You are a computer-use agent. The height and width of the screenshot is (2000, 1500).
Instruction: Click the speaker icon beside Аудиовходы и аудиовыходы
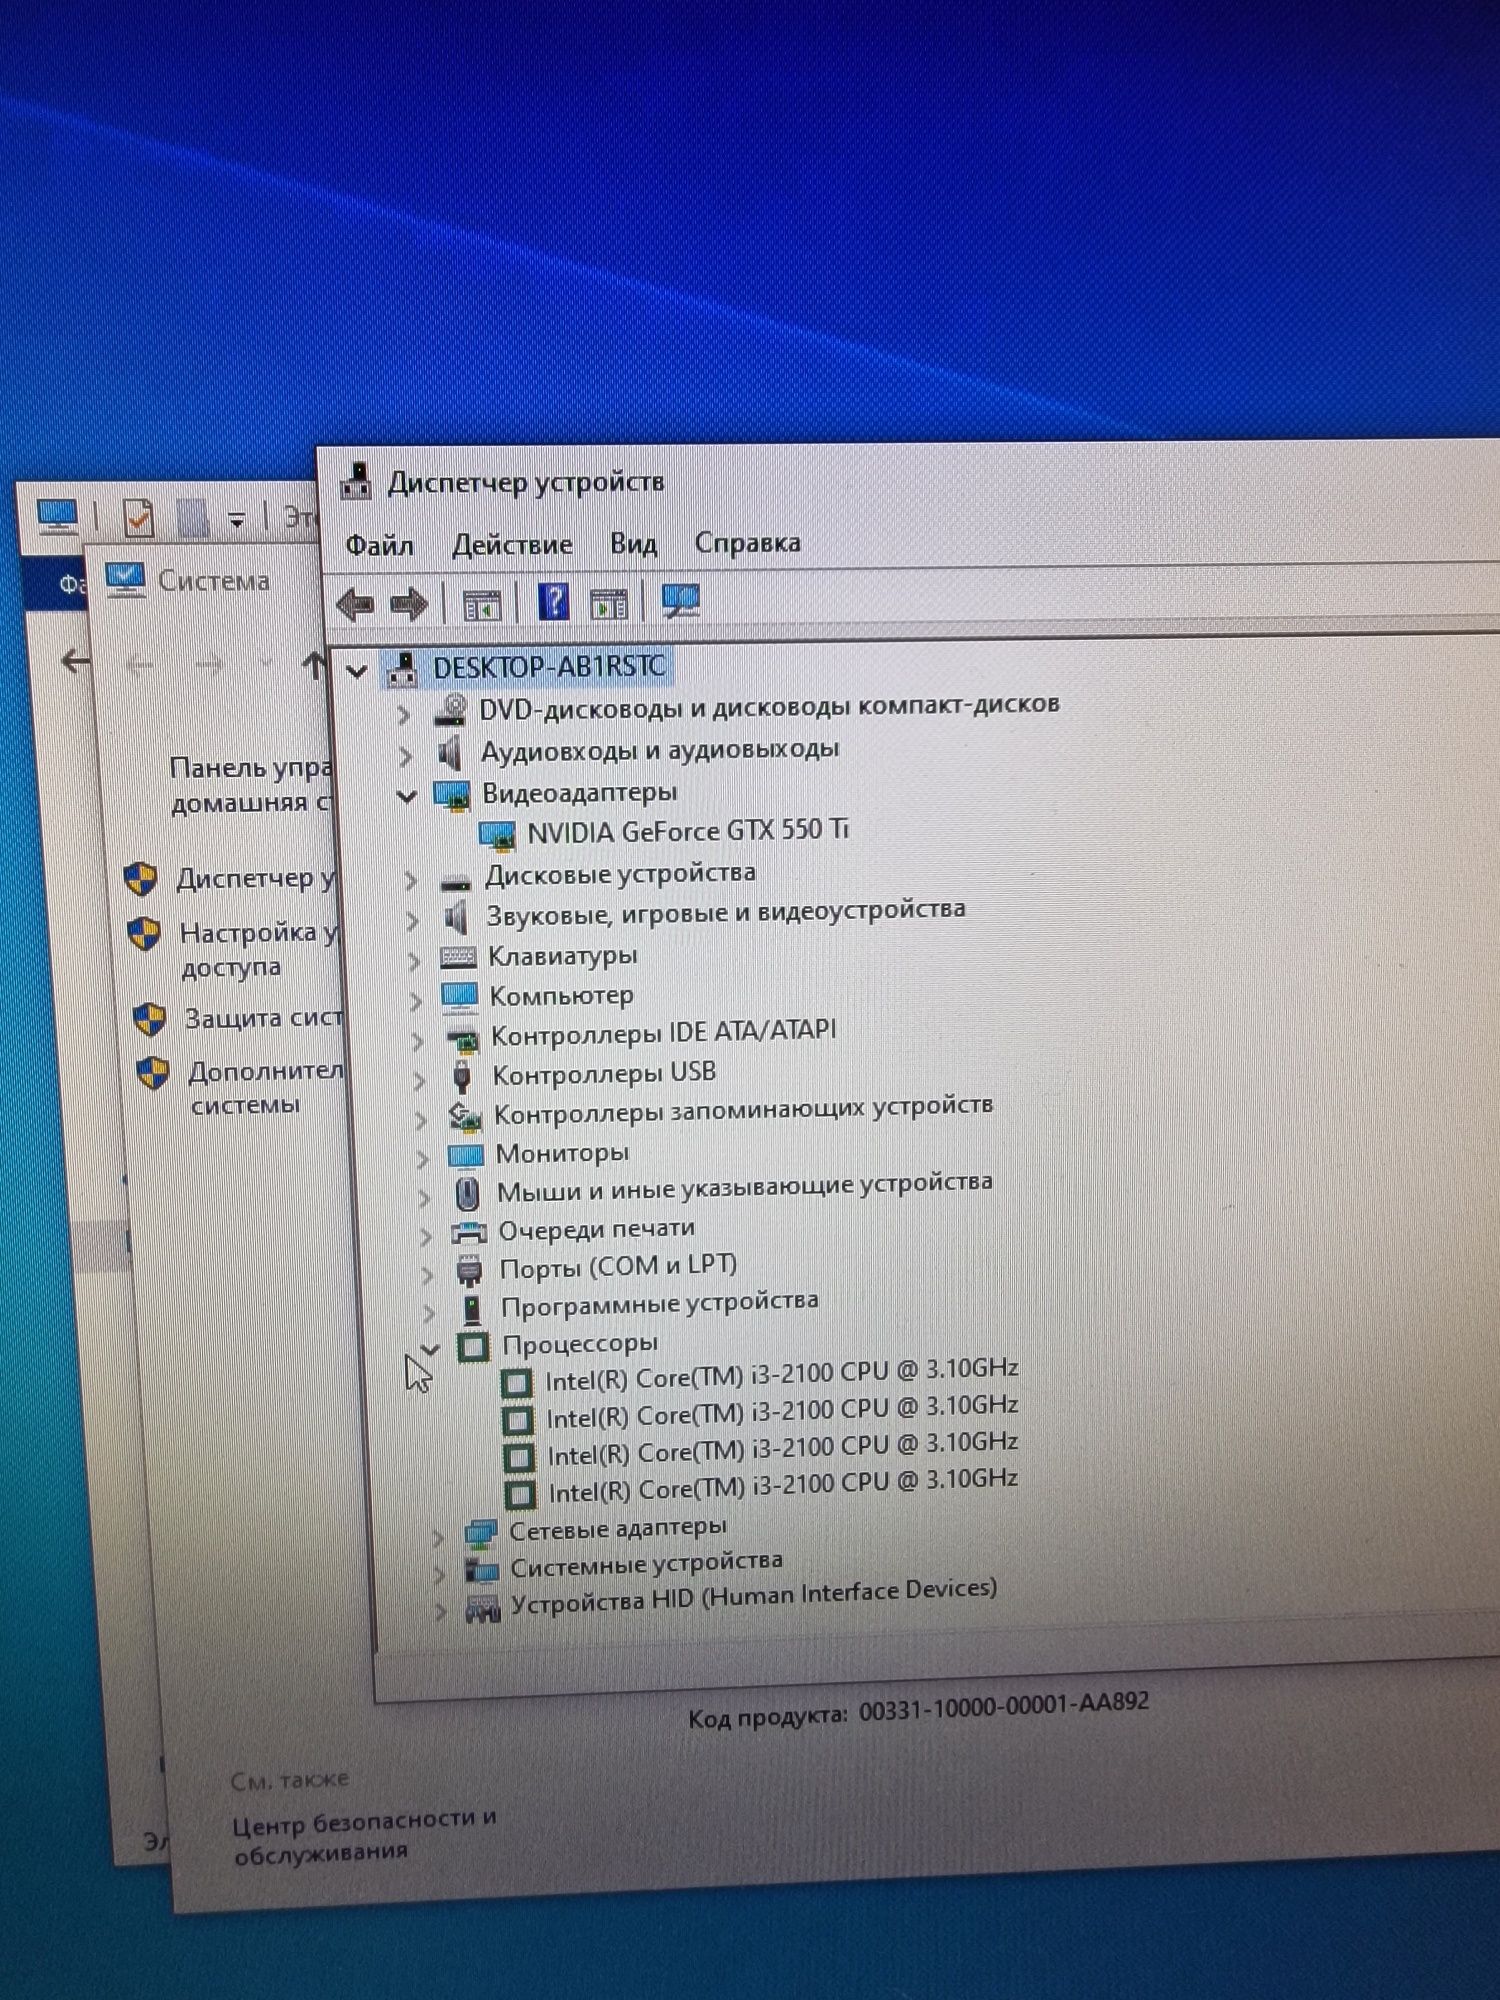(x=451, y=753)
